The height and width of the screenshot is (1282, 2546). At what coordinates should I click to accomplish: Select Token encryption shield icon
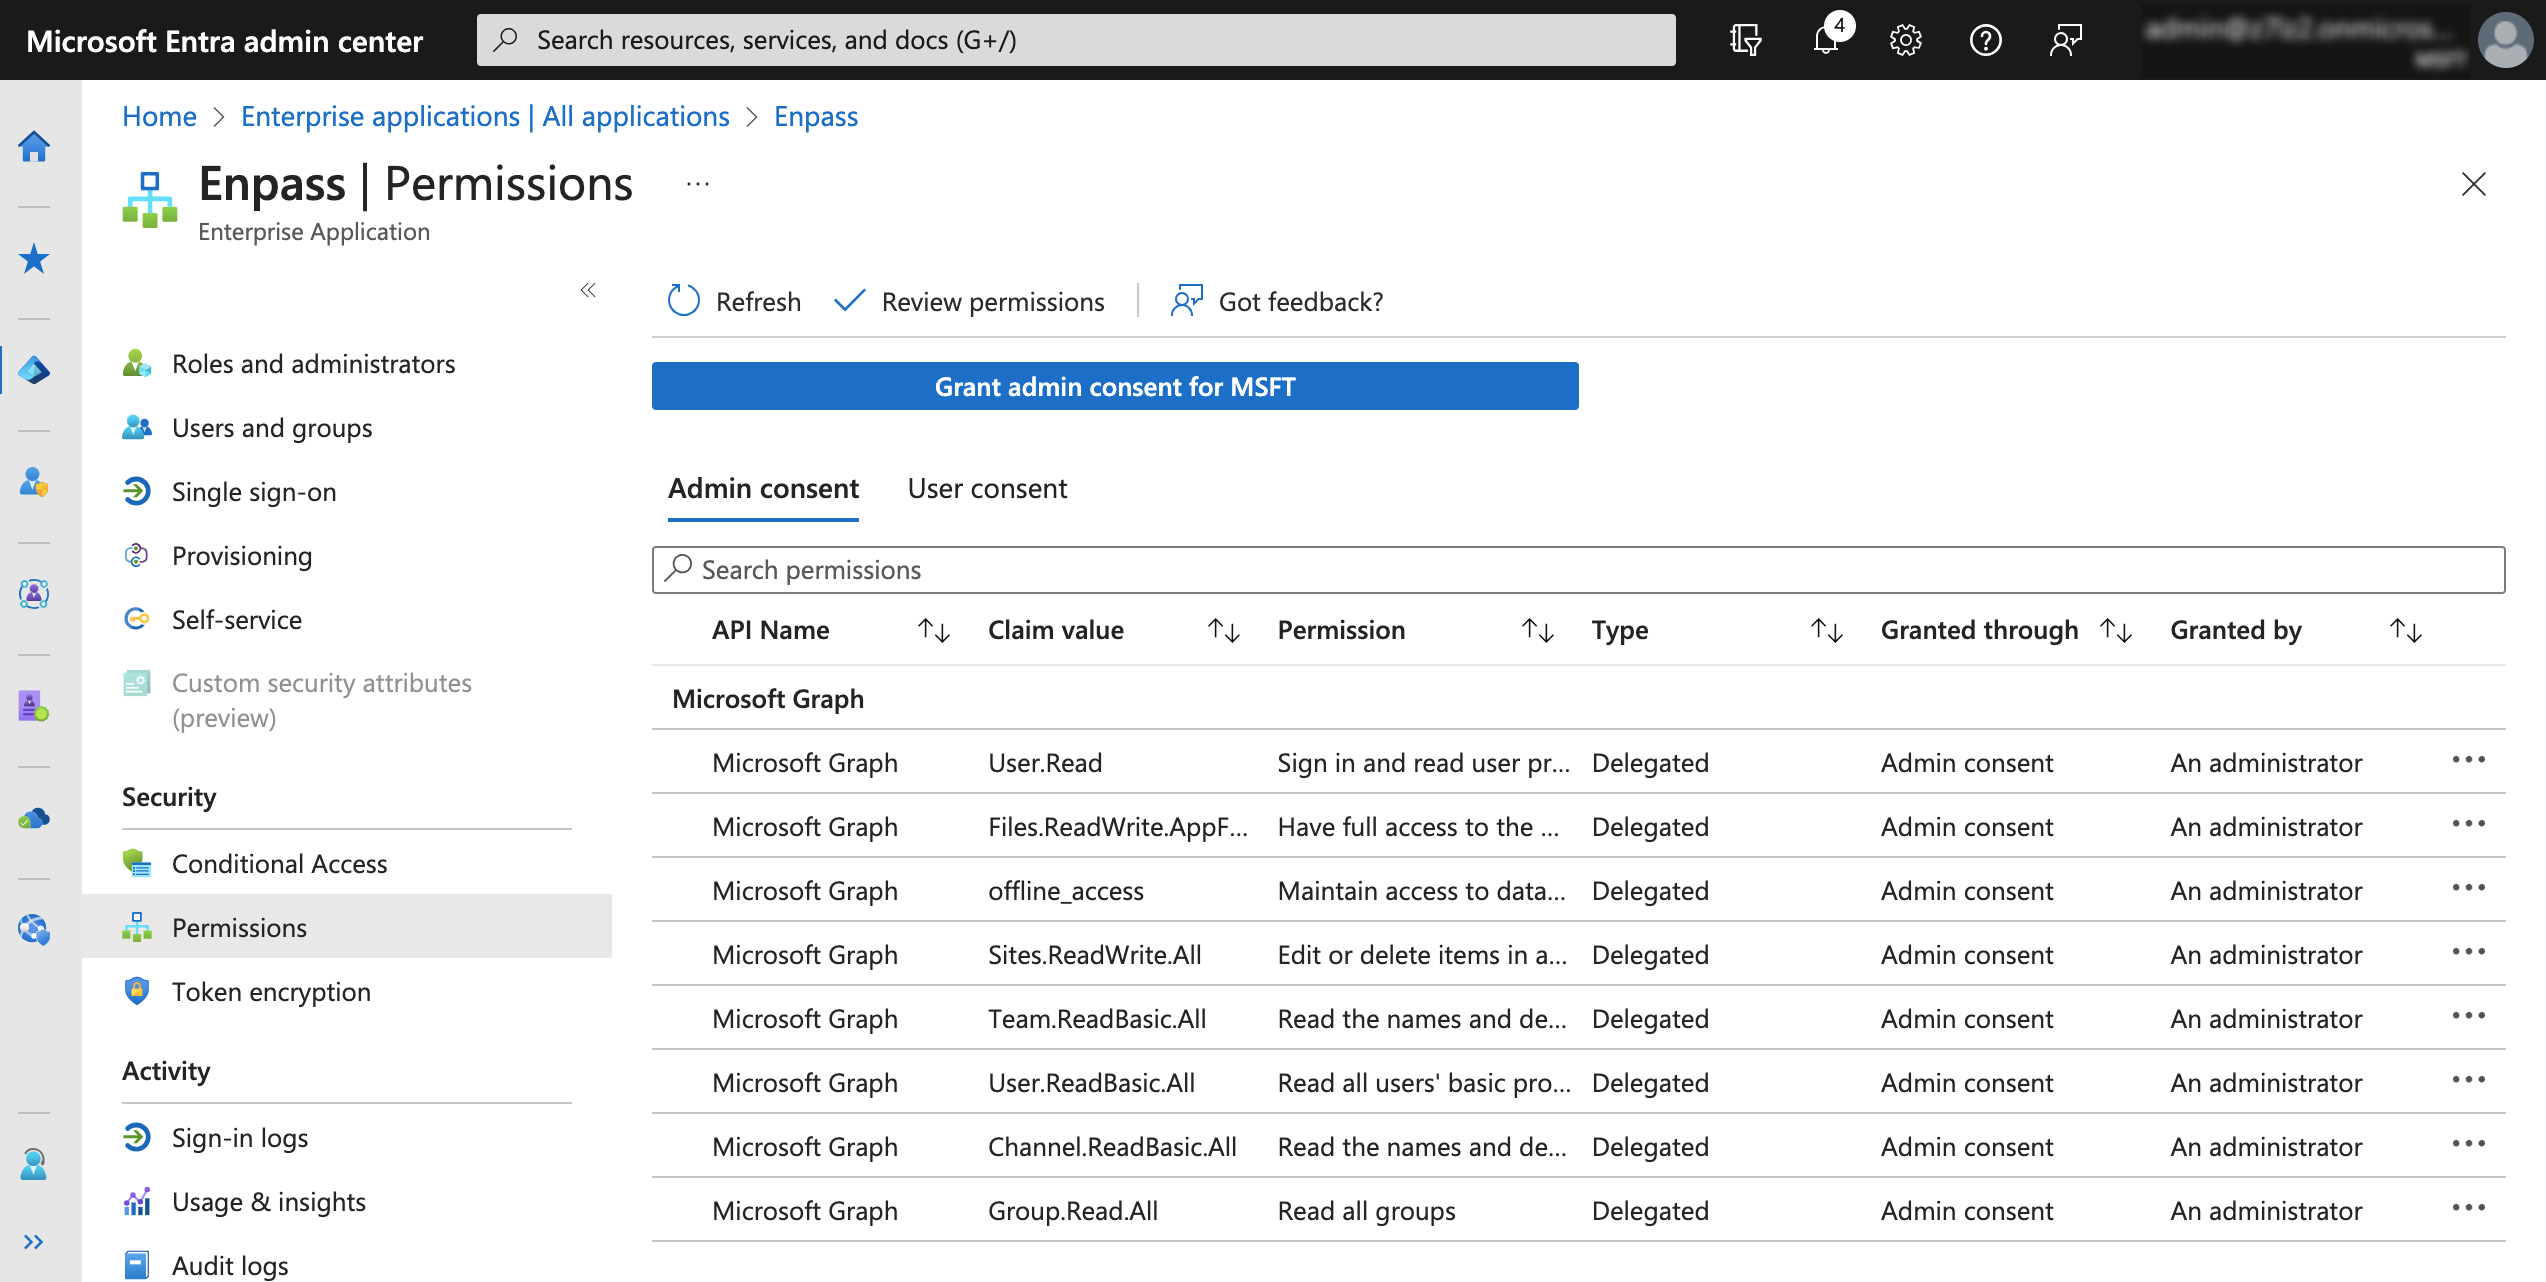[136, 991]
